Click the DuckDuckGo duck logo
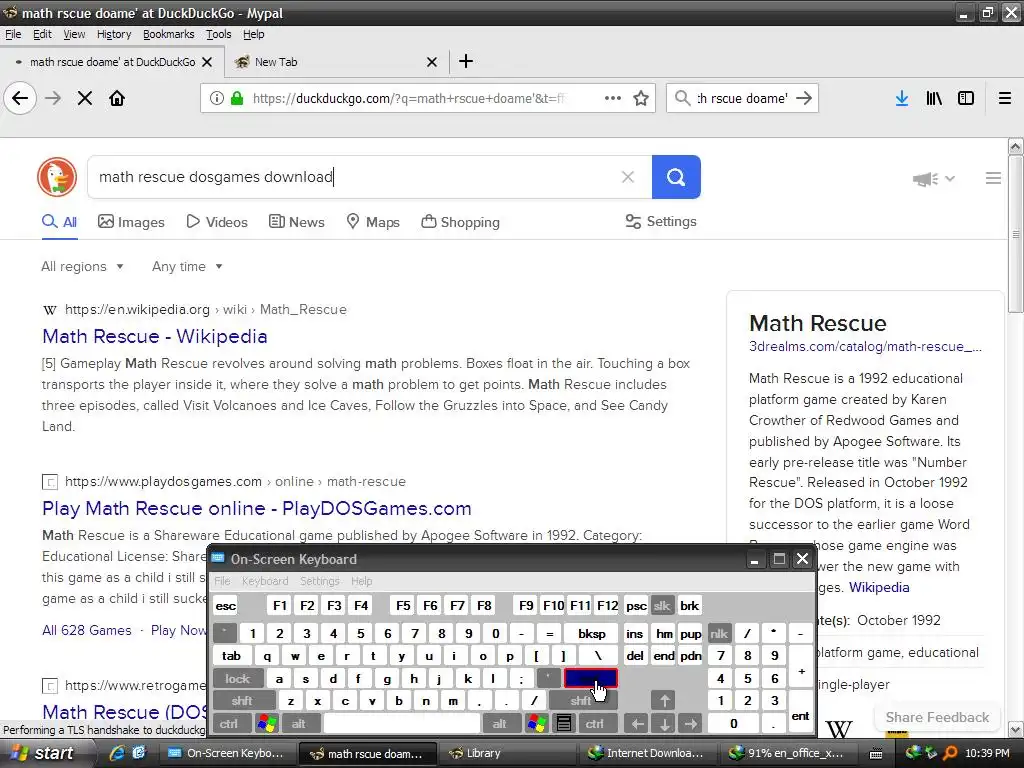1024x768 pixels. (57, 177)
